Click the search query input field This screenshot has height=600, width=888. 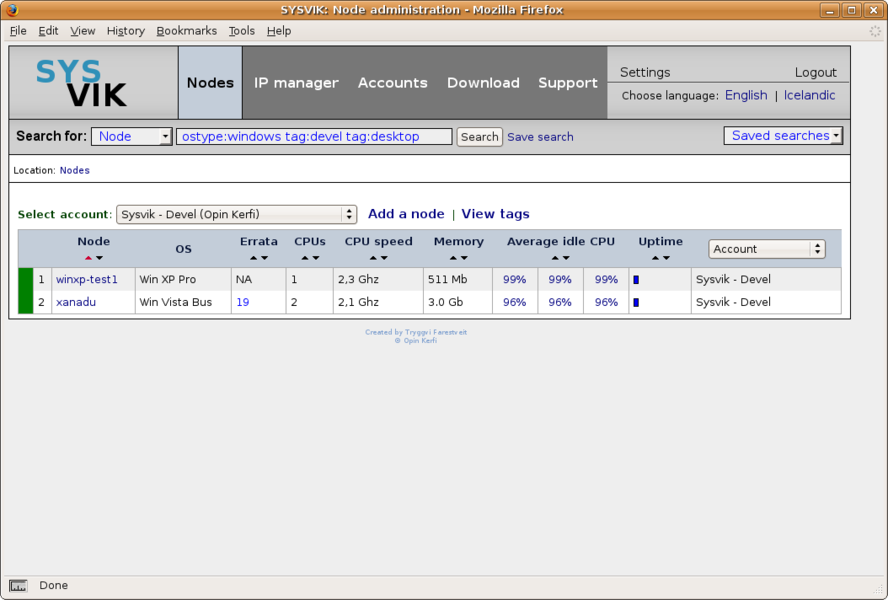tap(314, 137)
